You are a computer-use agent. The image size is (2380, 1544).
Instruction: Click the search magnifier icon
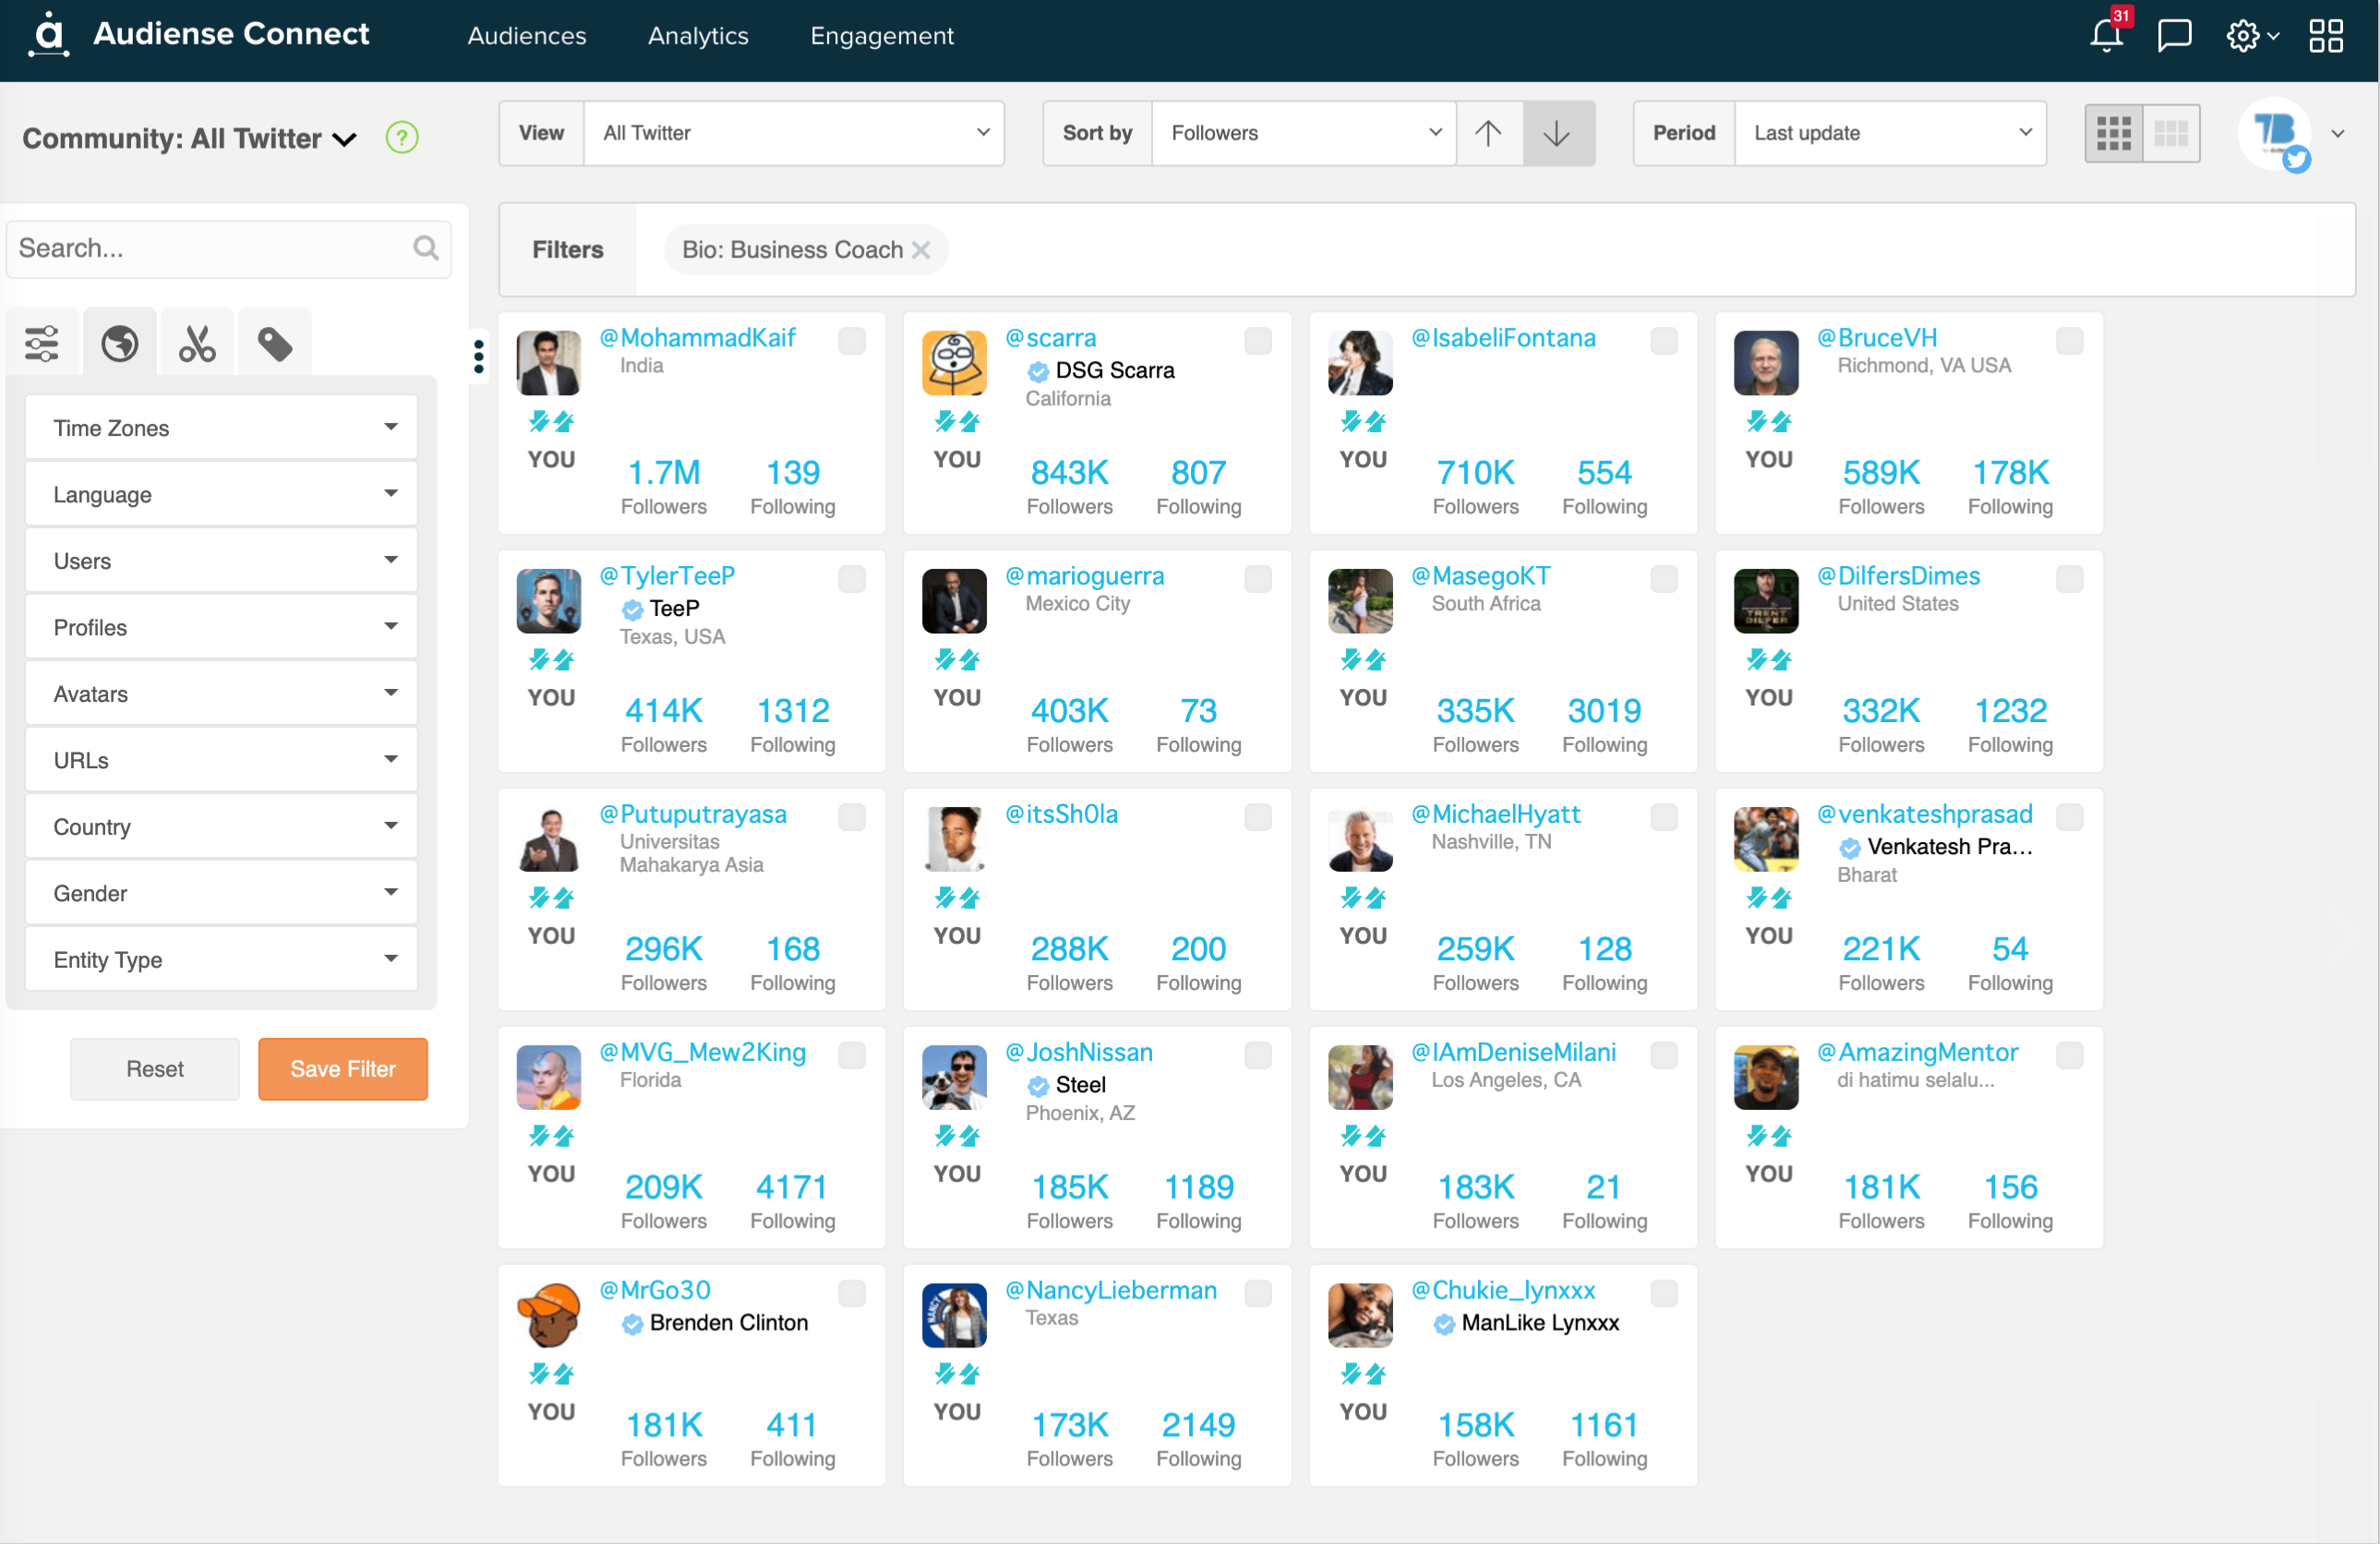pyautogui.click(x=426, y=248)
